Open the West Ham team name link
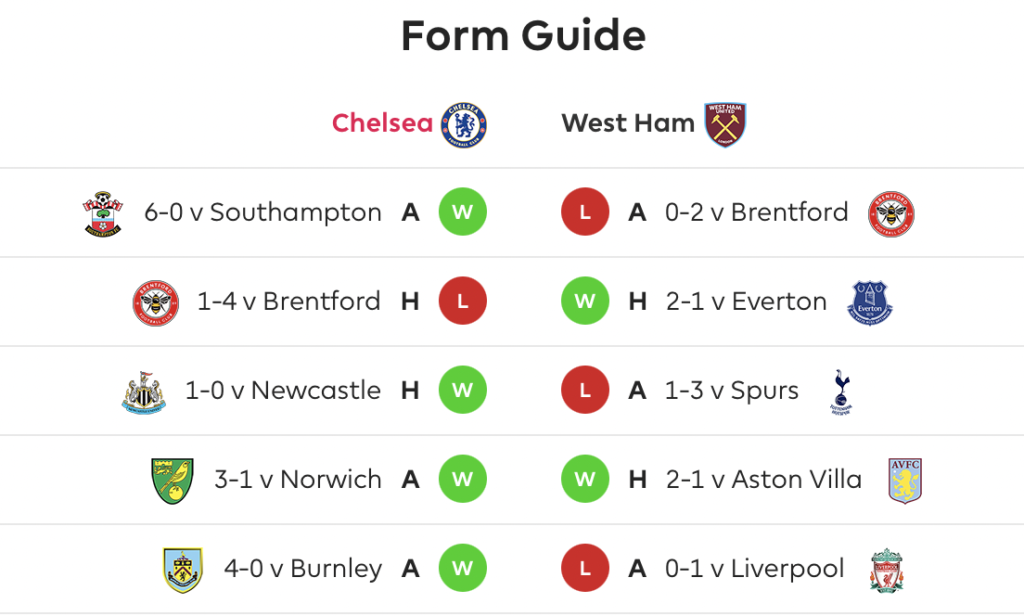1024x616 pixels. click(628, 123)
